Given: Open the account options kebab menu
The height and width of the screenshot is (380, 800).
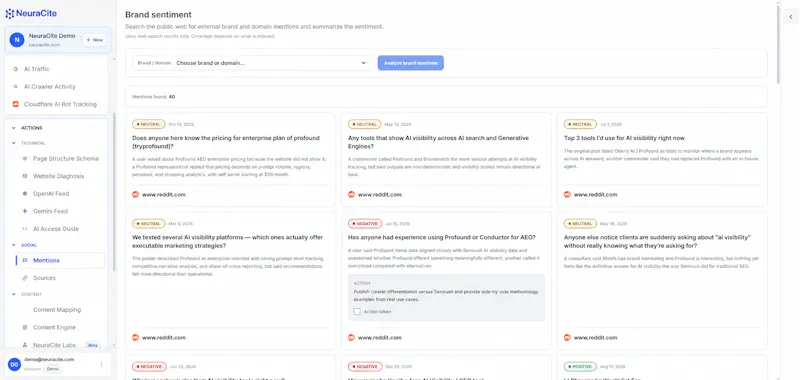Looking at the screenshot, I should pos(102,364).
